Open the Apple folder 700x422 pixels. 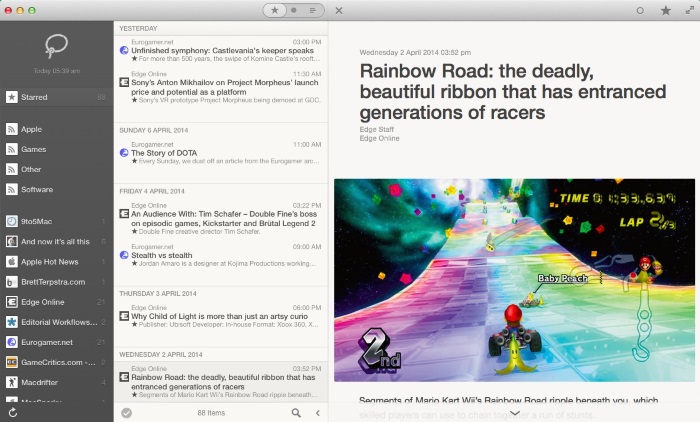(x=57, y=129)
